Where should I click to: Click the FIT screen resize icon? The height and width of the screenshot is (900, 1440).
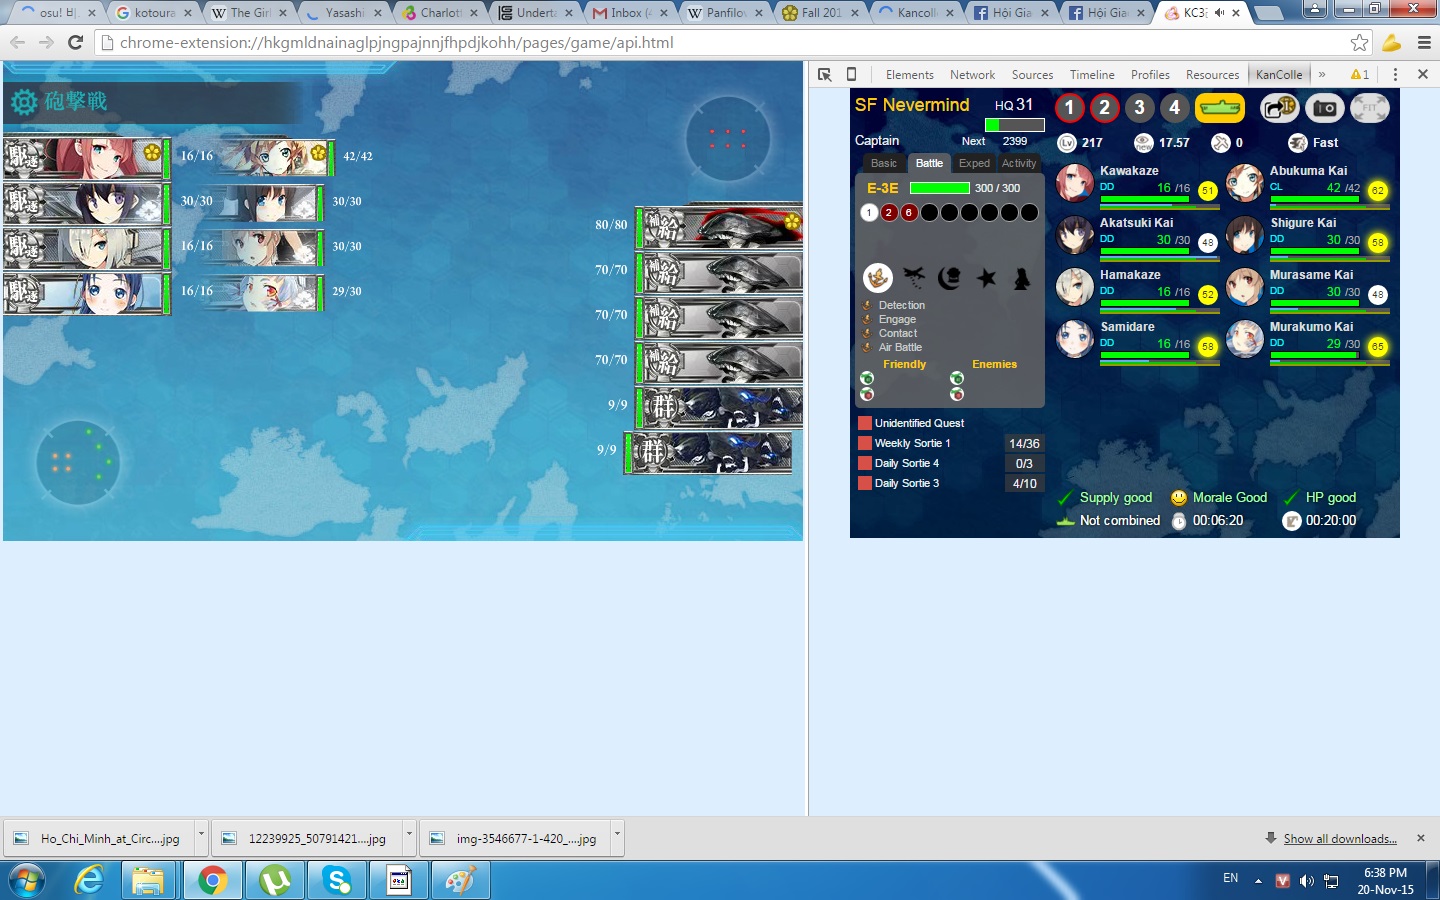[1370, 107]
